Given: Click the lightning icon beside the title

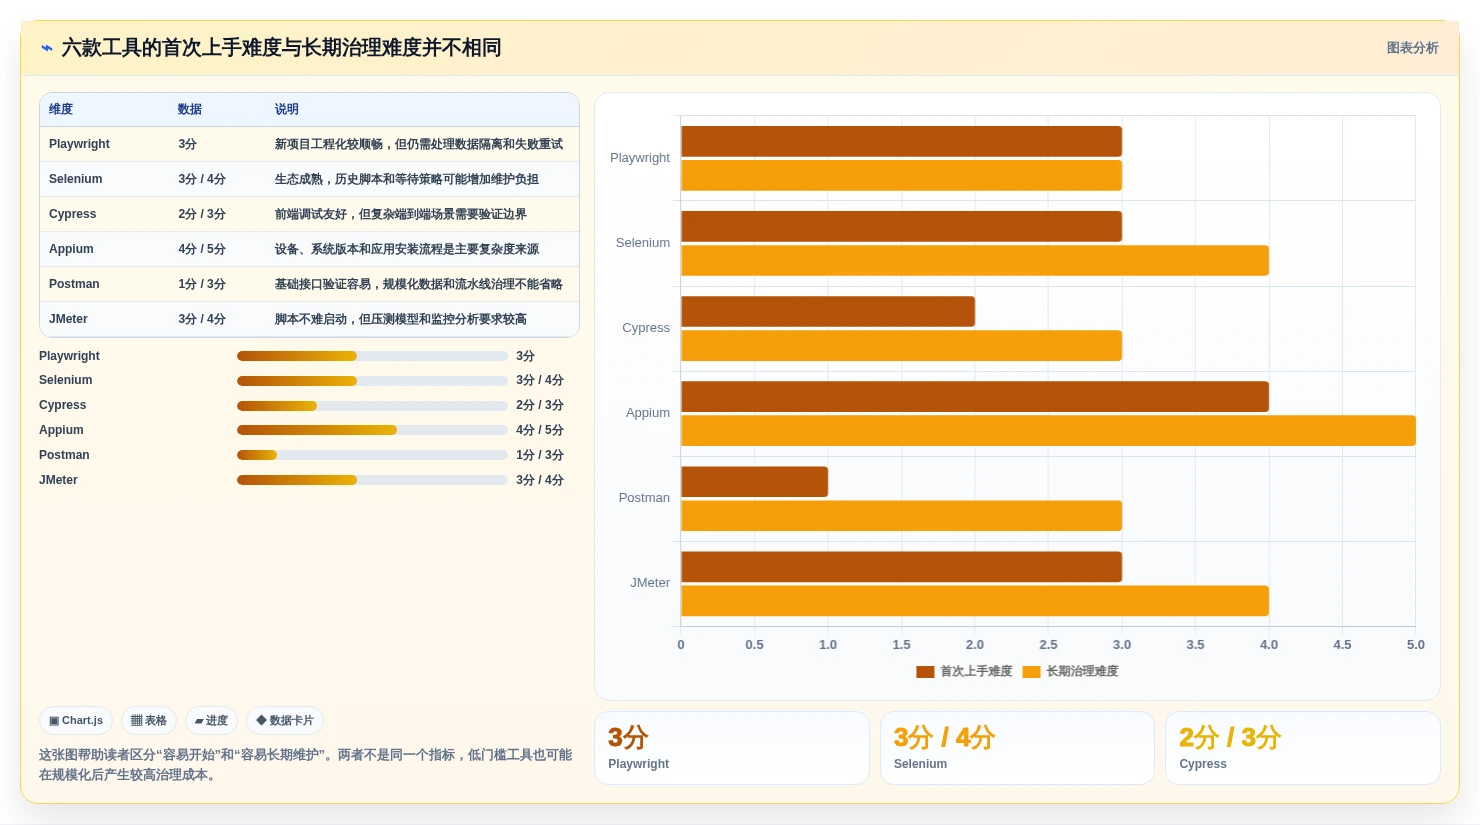Looking at the screenshot, I should (x=46, y=48).
